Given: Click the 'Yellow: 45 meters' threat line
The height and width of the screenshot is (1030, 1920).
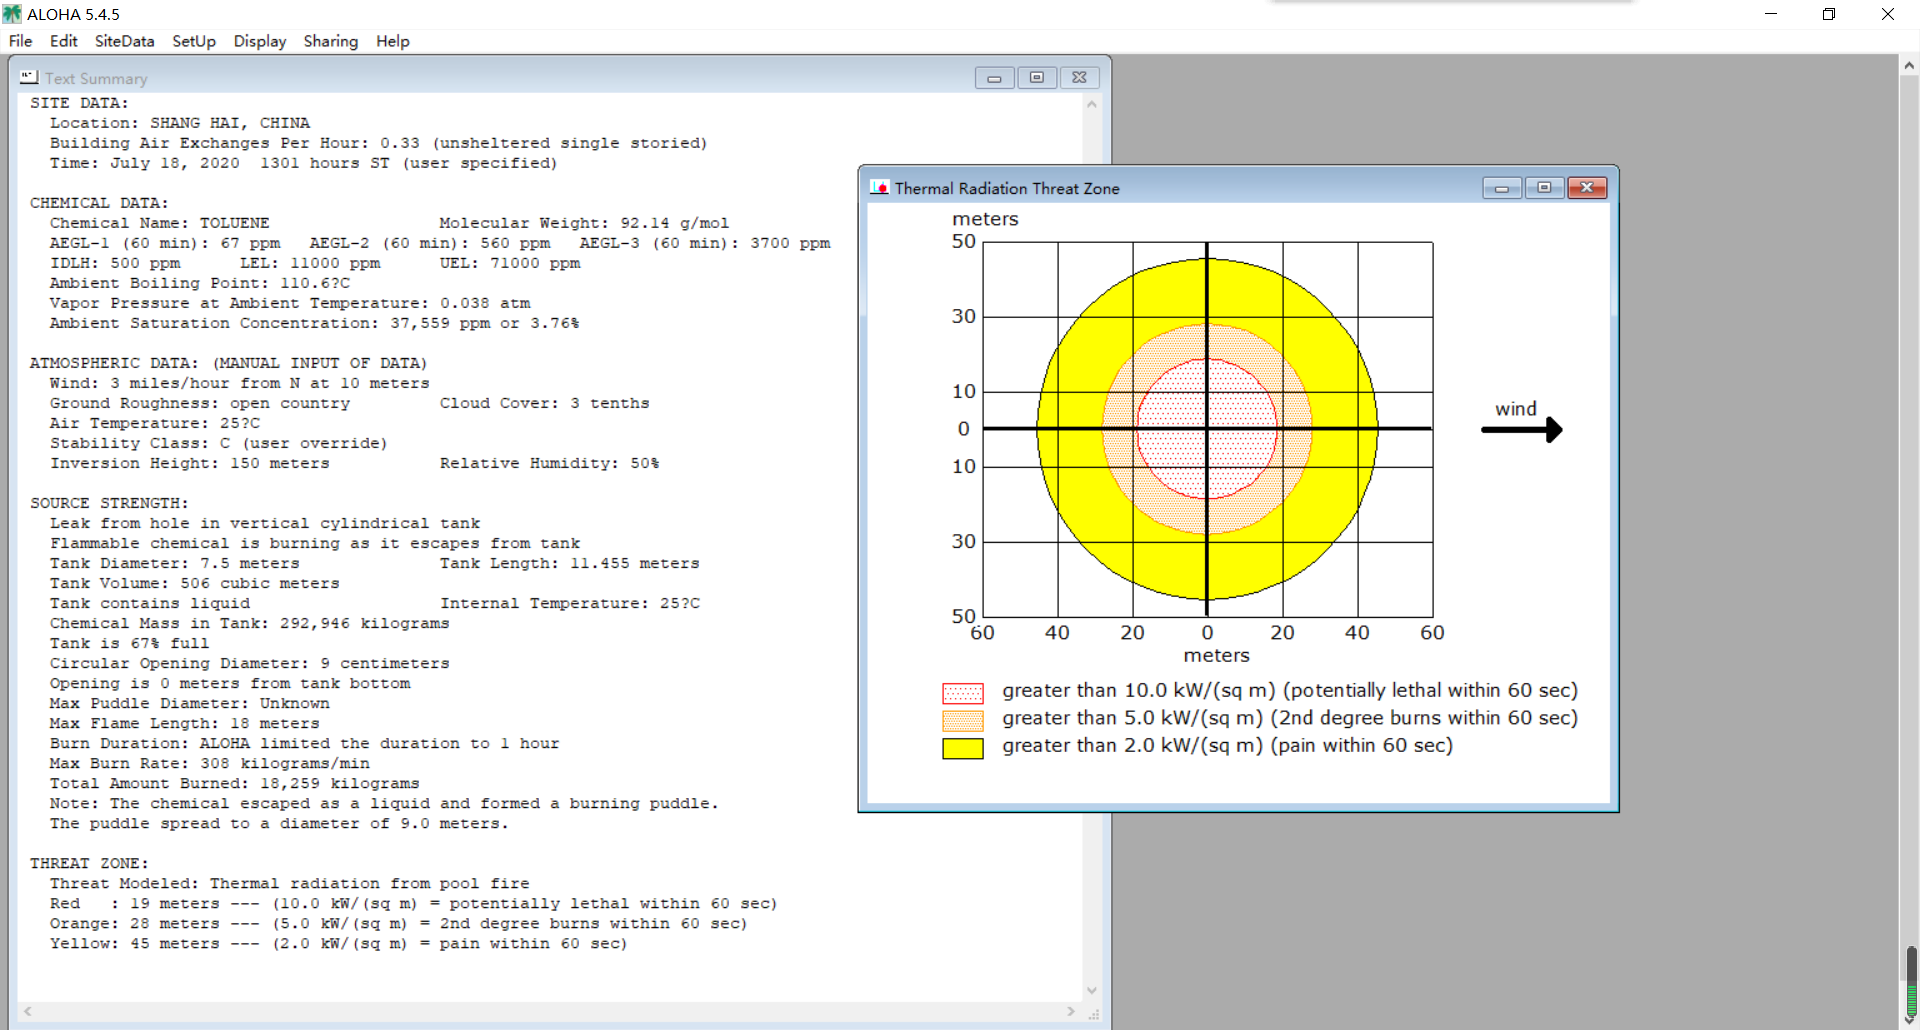Looking at the screenshot, I should [x=338, y=943].
